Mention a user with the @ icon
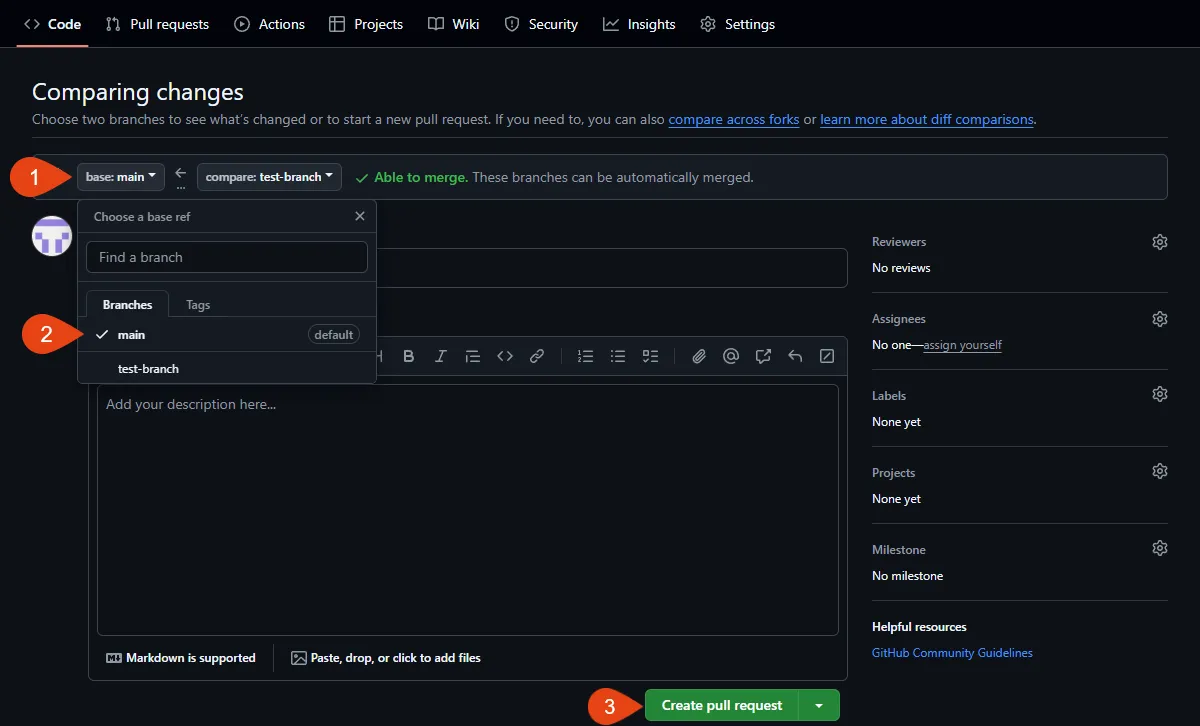The image size is (1200, 726). [730, 355]
